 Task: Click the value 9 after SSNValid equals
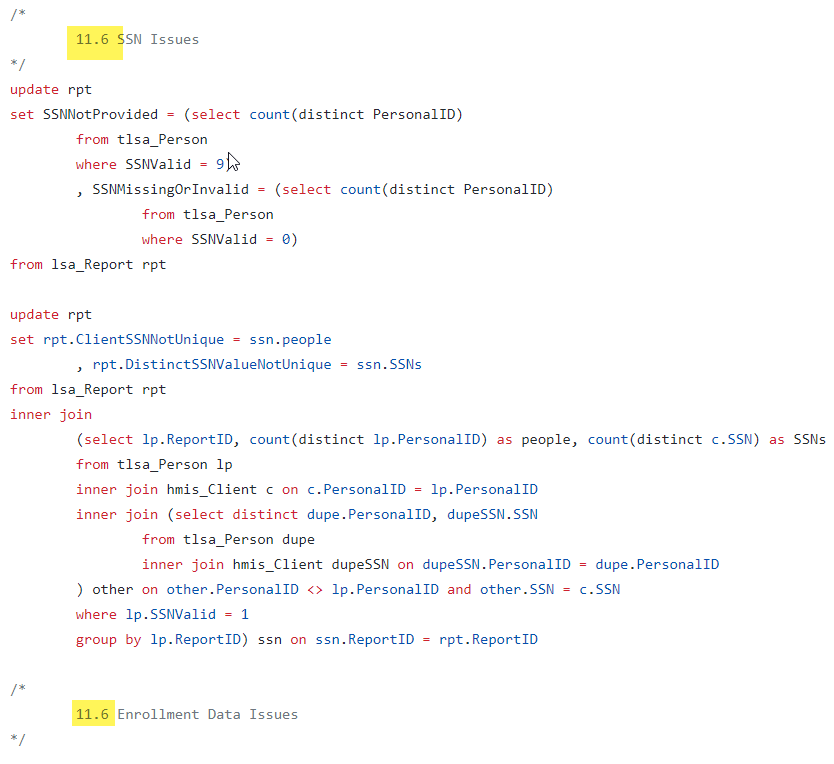(220, 164)
